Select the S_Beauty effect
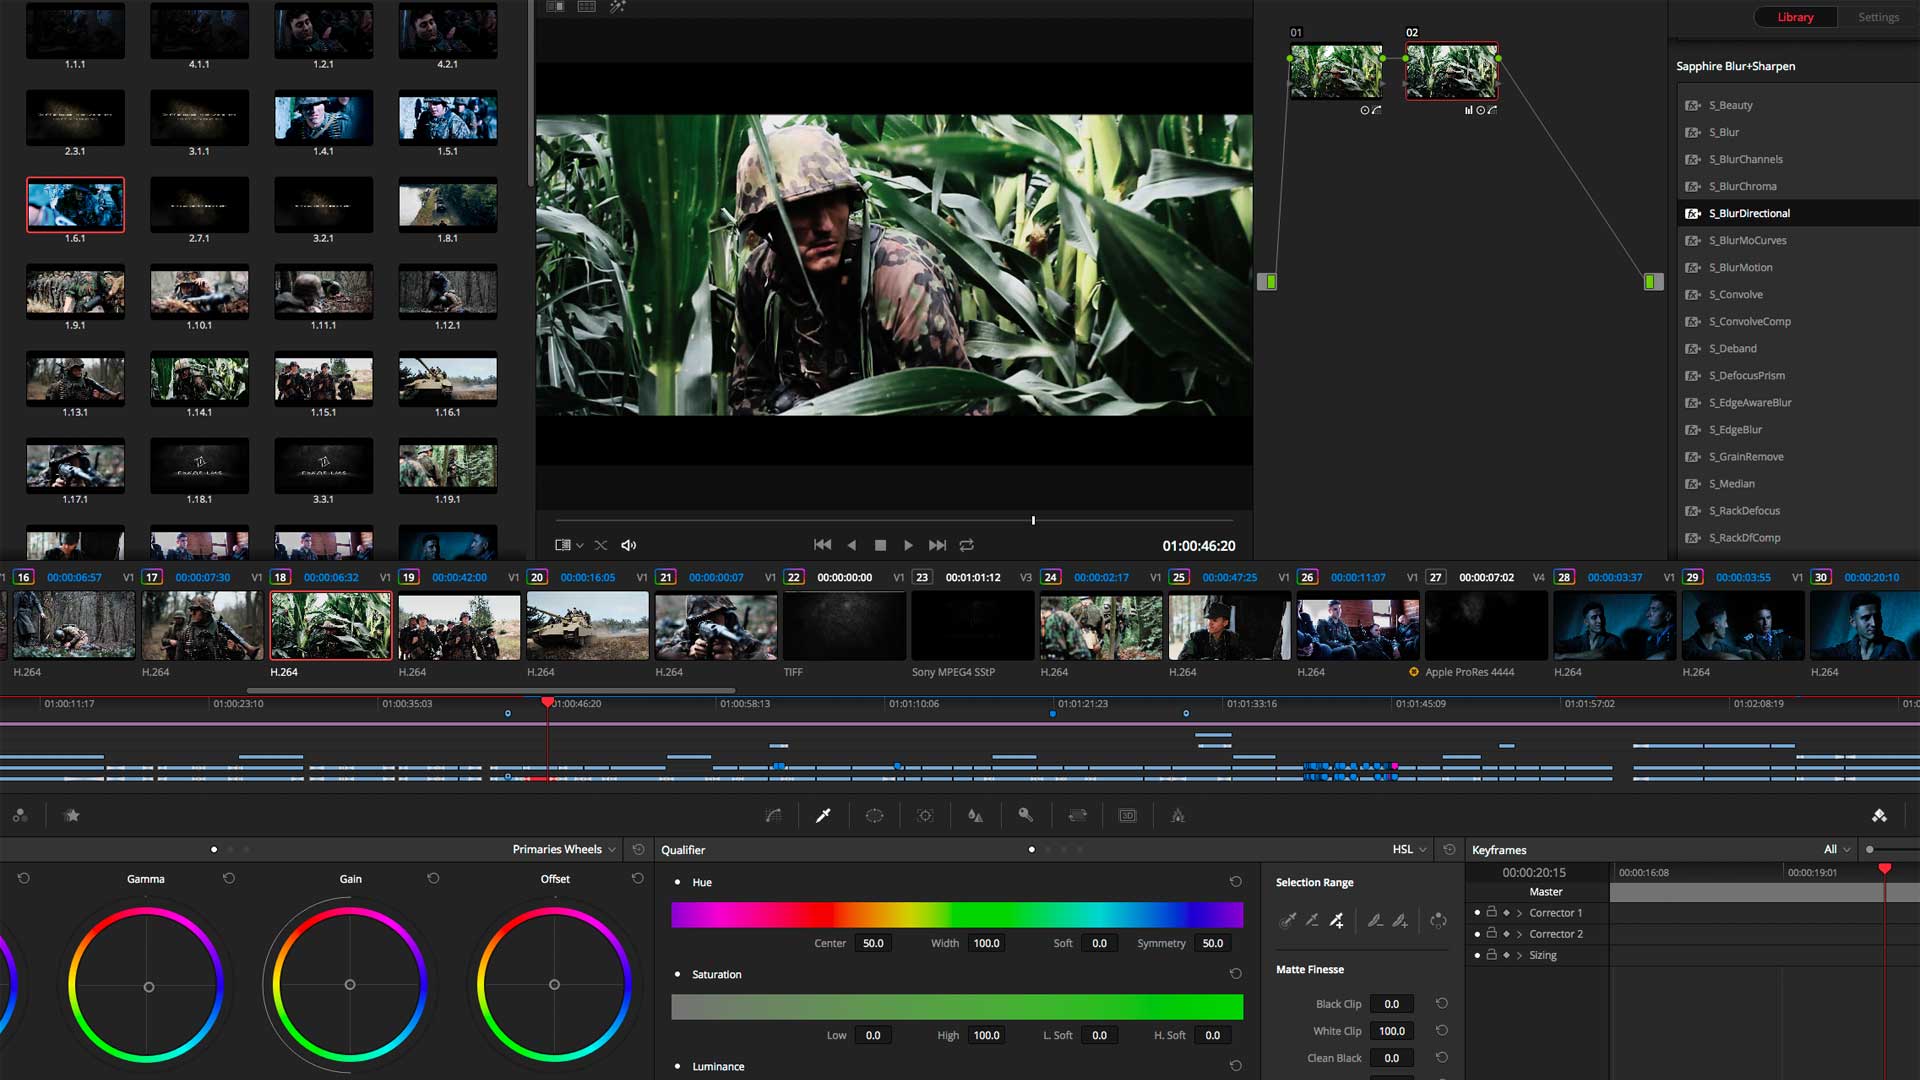Screen dimensions: 1920x1080 pyautogui.click(x=1798, y=105)
